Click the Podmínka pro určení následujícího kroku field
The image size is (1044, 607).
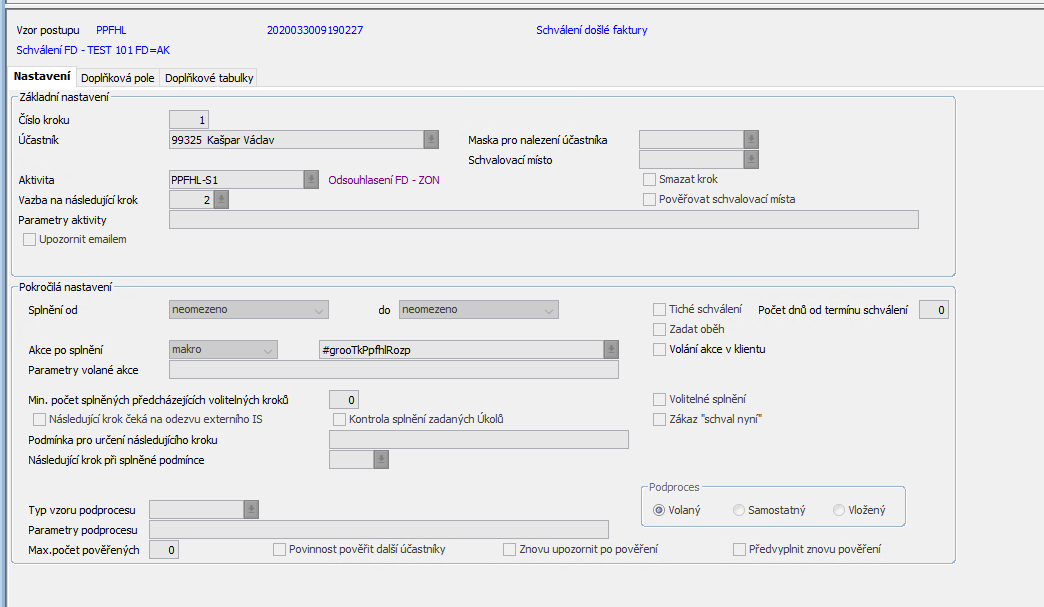(478, 440)
